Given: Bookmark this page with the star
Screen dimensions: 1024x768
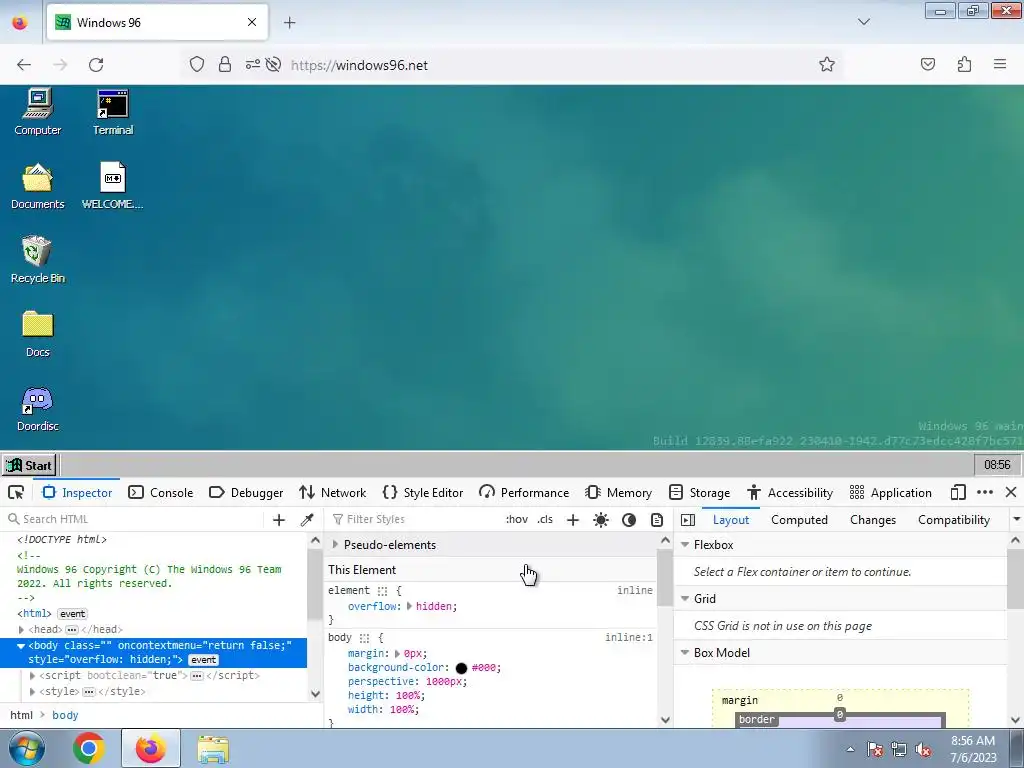Looking at the screenshot, I should pyautogui.click(x=827, y=64).
